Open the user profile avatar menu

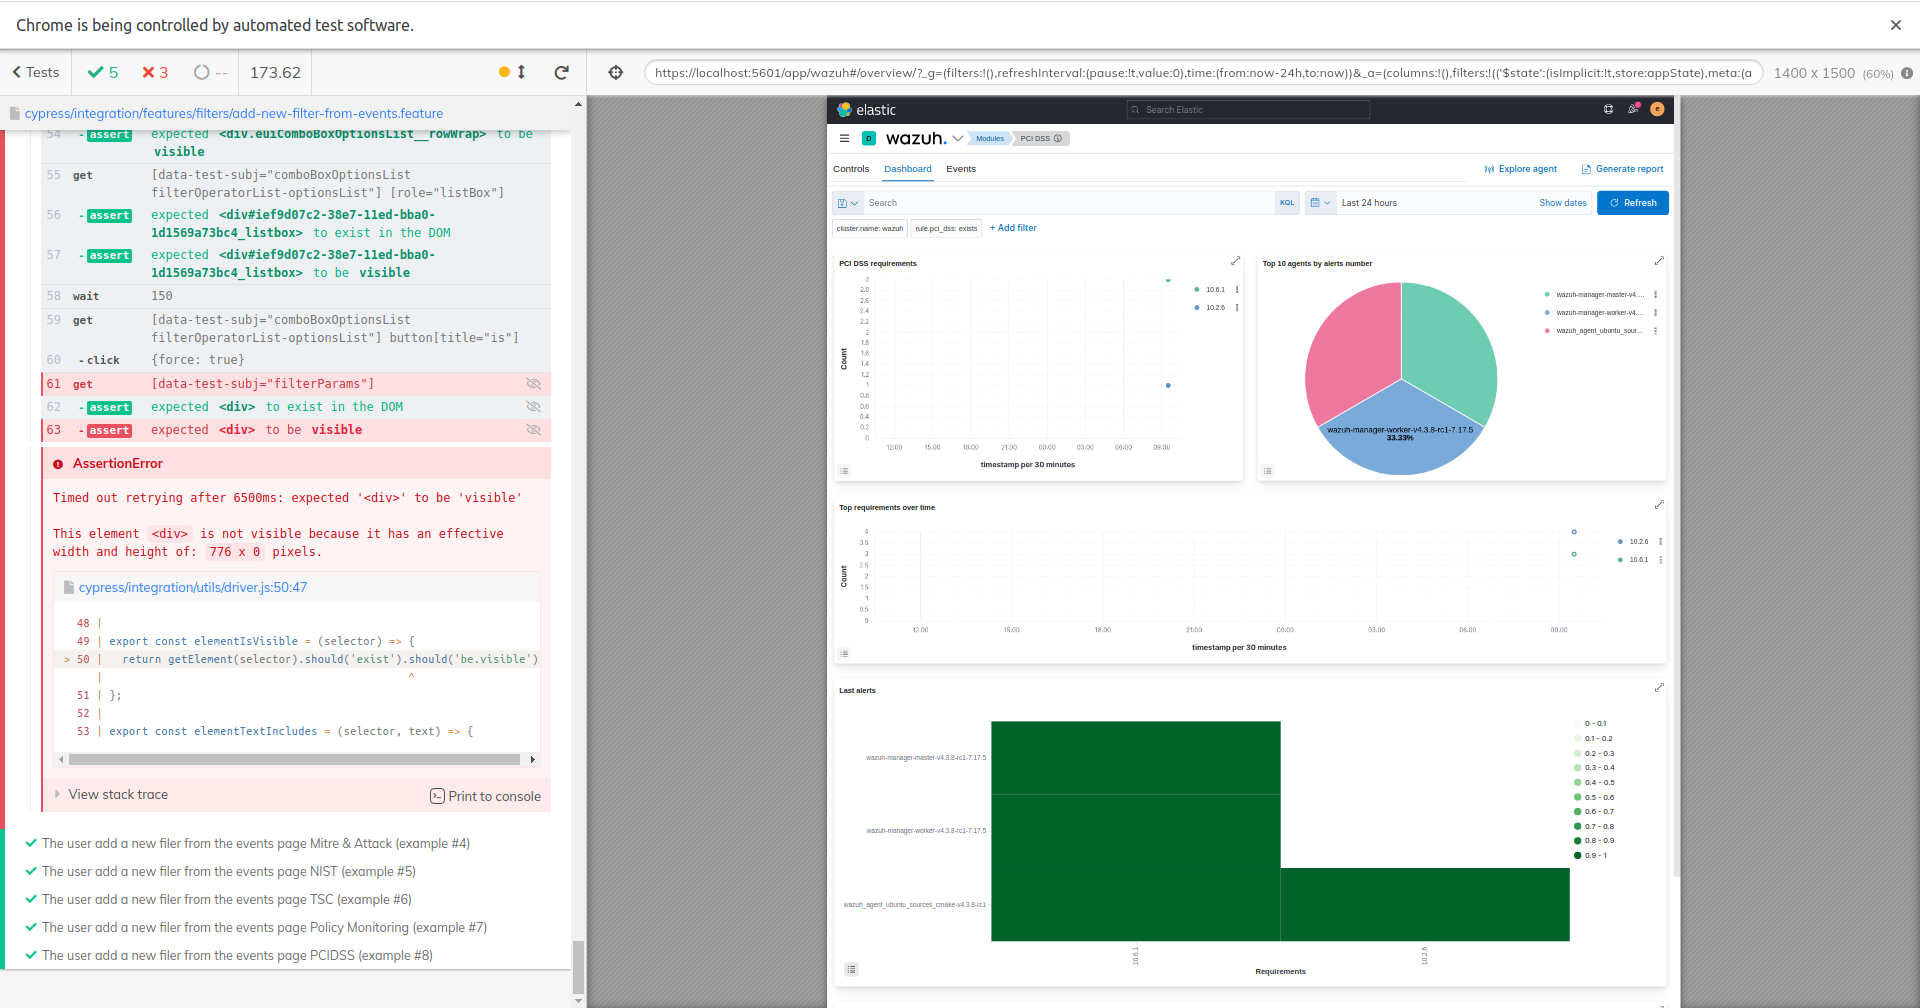(1657, 109)
